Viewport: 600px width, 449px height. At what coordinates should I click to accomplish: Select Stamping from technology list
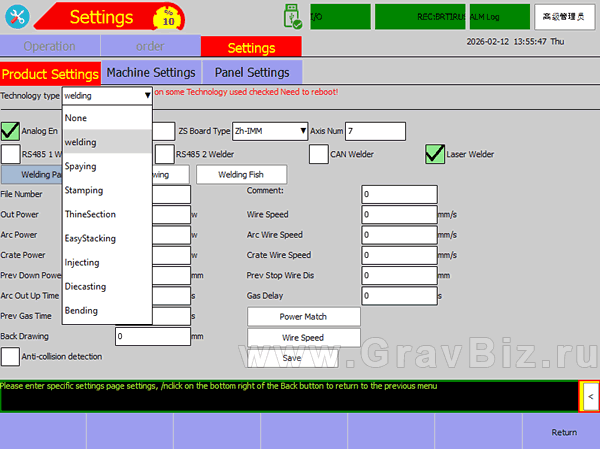[83, 190]
